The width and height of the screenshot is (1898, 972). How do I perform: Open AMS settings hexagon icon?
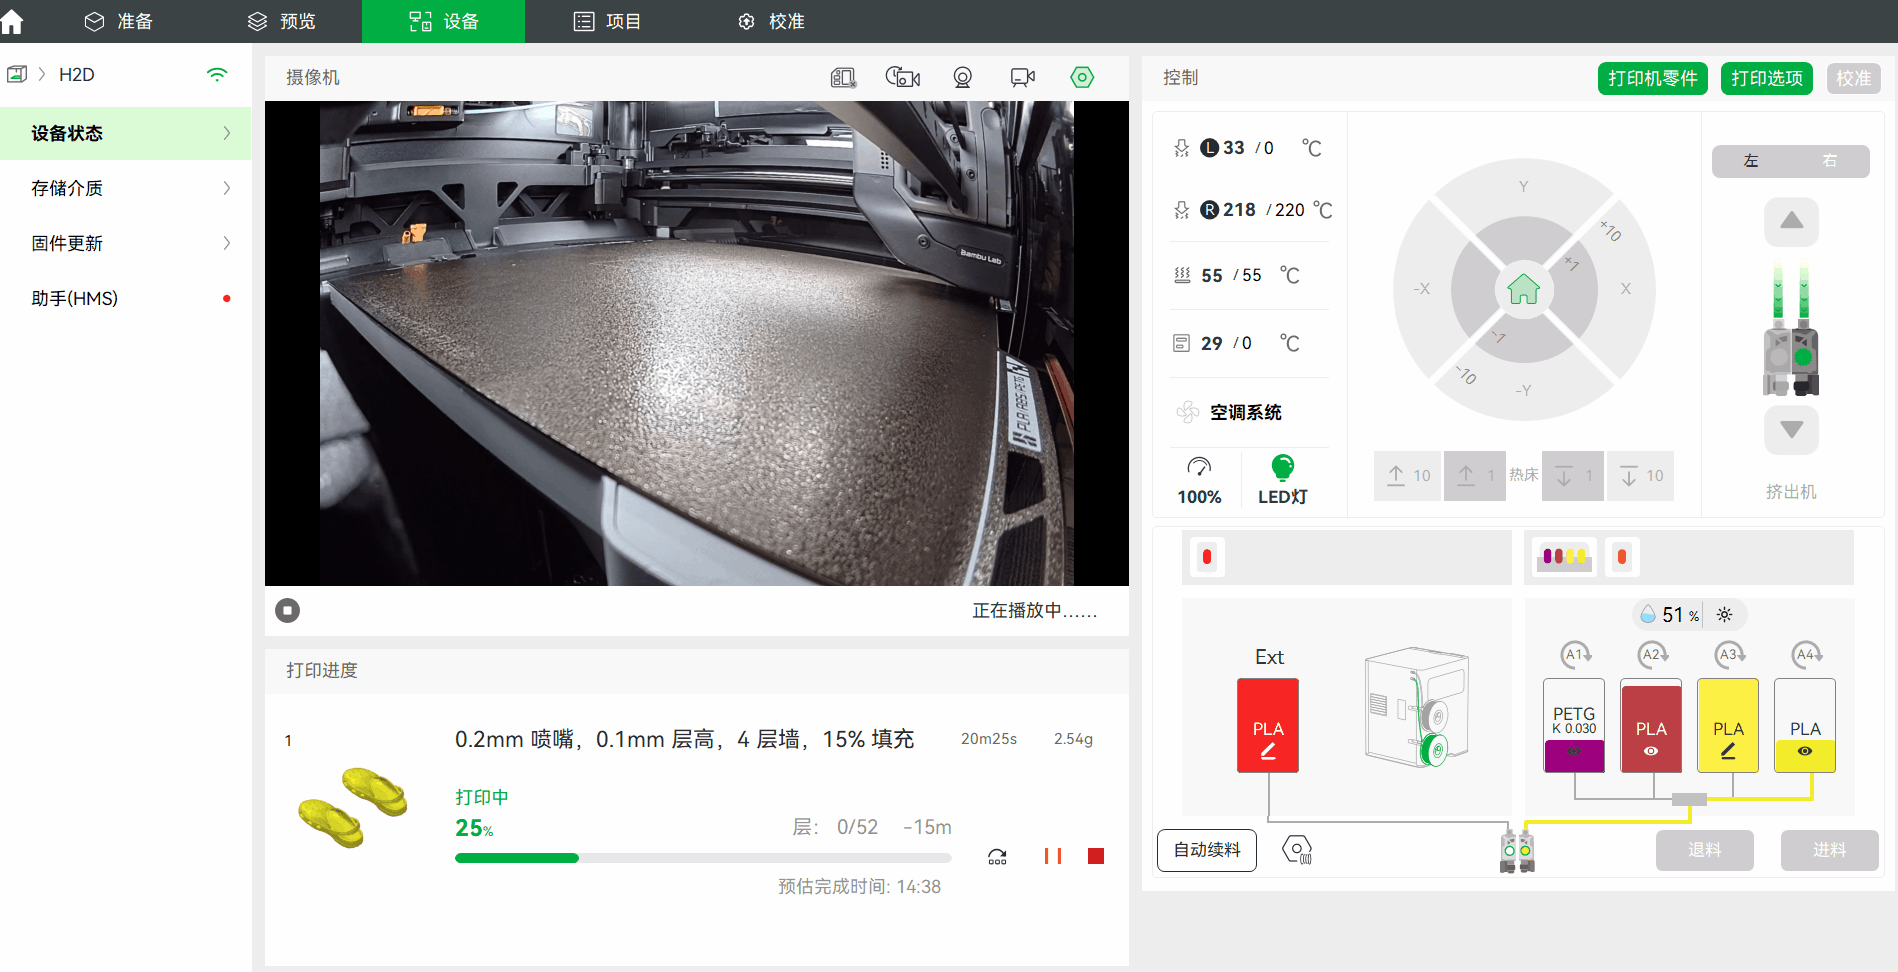[1297, 850]
